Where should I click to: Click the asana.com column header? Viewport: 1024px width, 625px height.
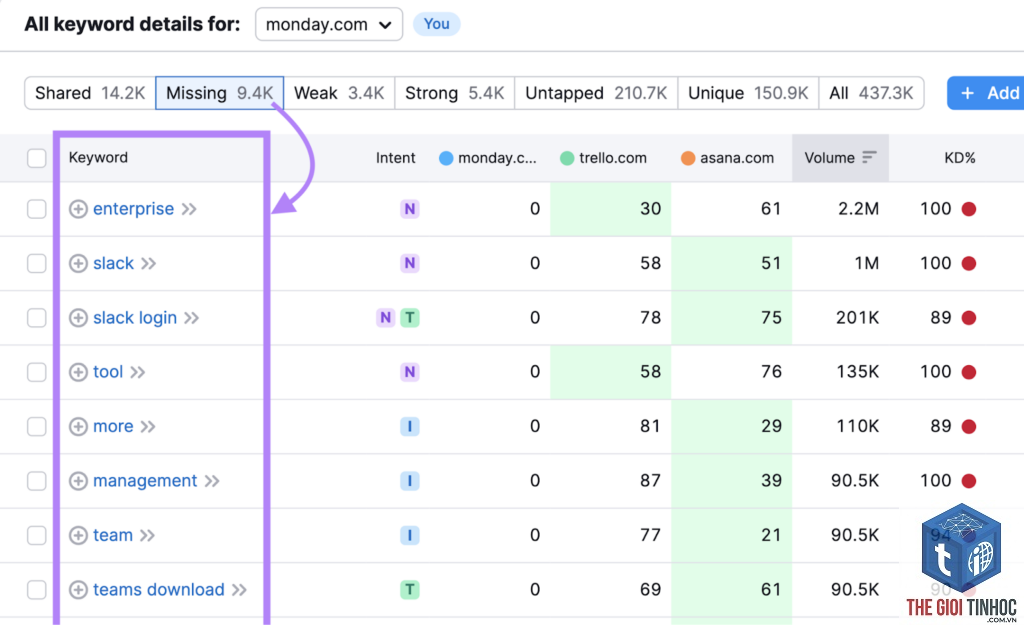tap(737, 158)
